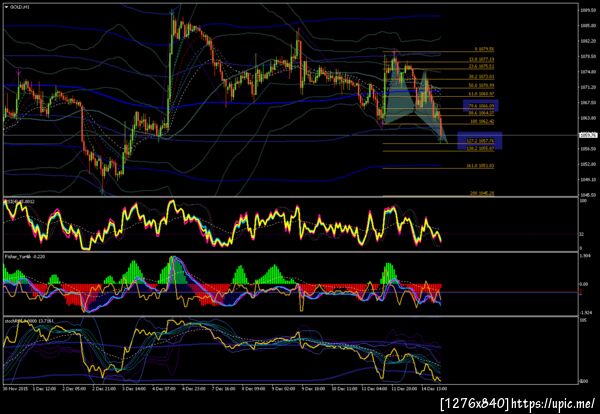Click the 127.2 Fibonacci level label
The height and width of the screenshot is (414, 600).
(480, 141)
